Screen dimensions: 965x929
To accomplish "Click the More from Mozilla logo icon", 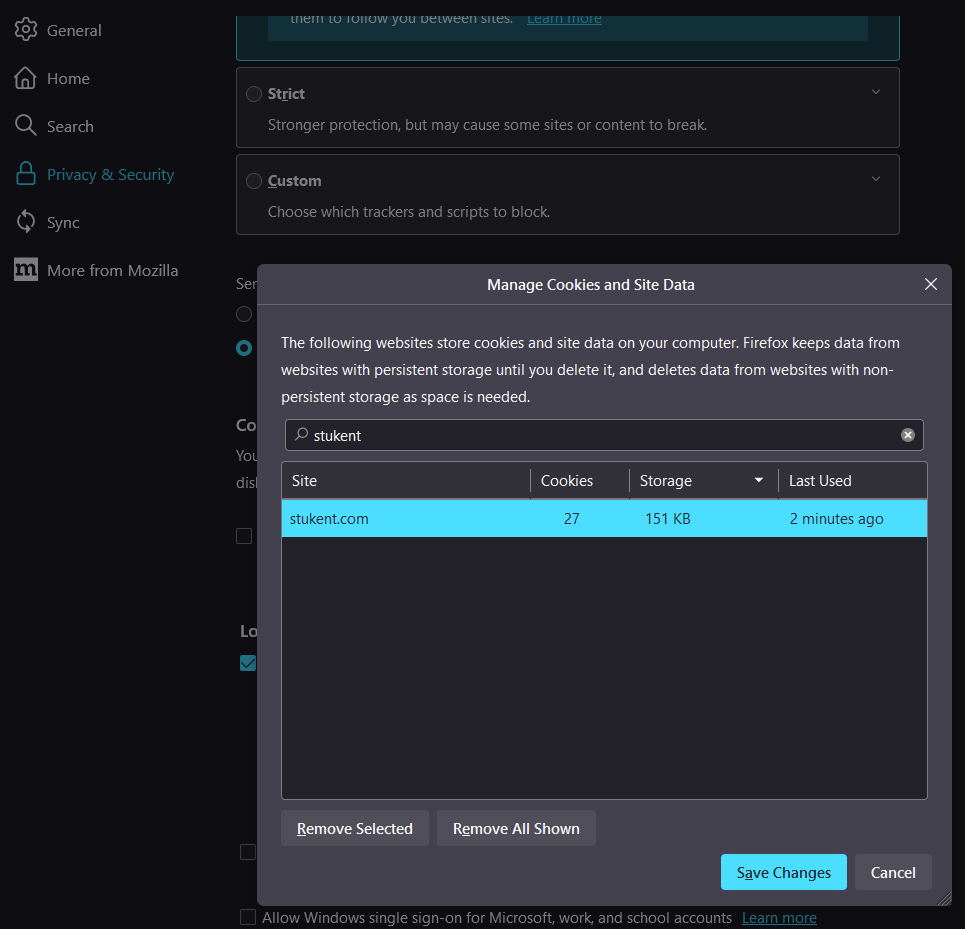I will (x=25, y=269).
